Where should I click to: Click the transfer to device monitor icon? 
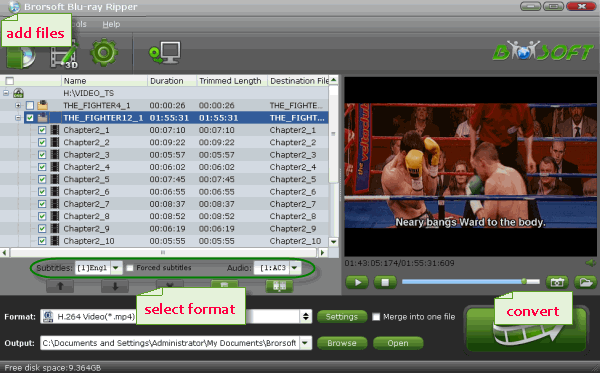click(x=165, y=53)
